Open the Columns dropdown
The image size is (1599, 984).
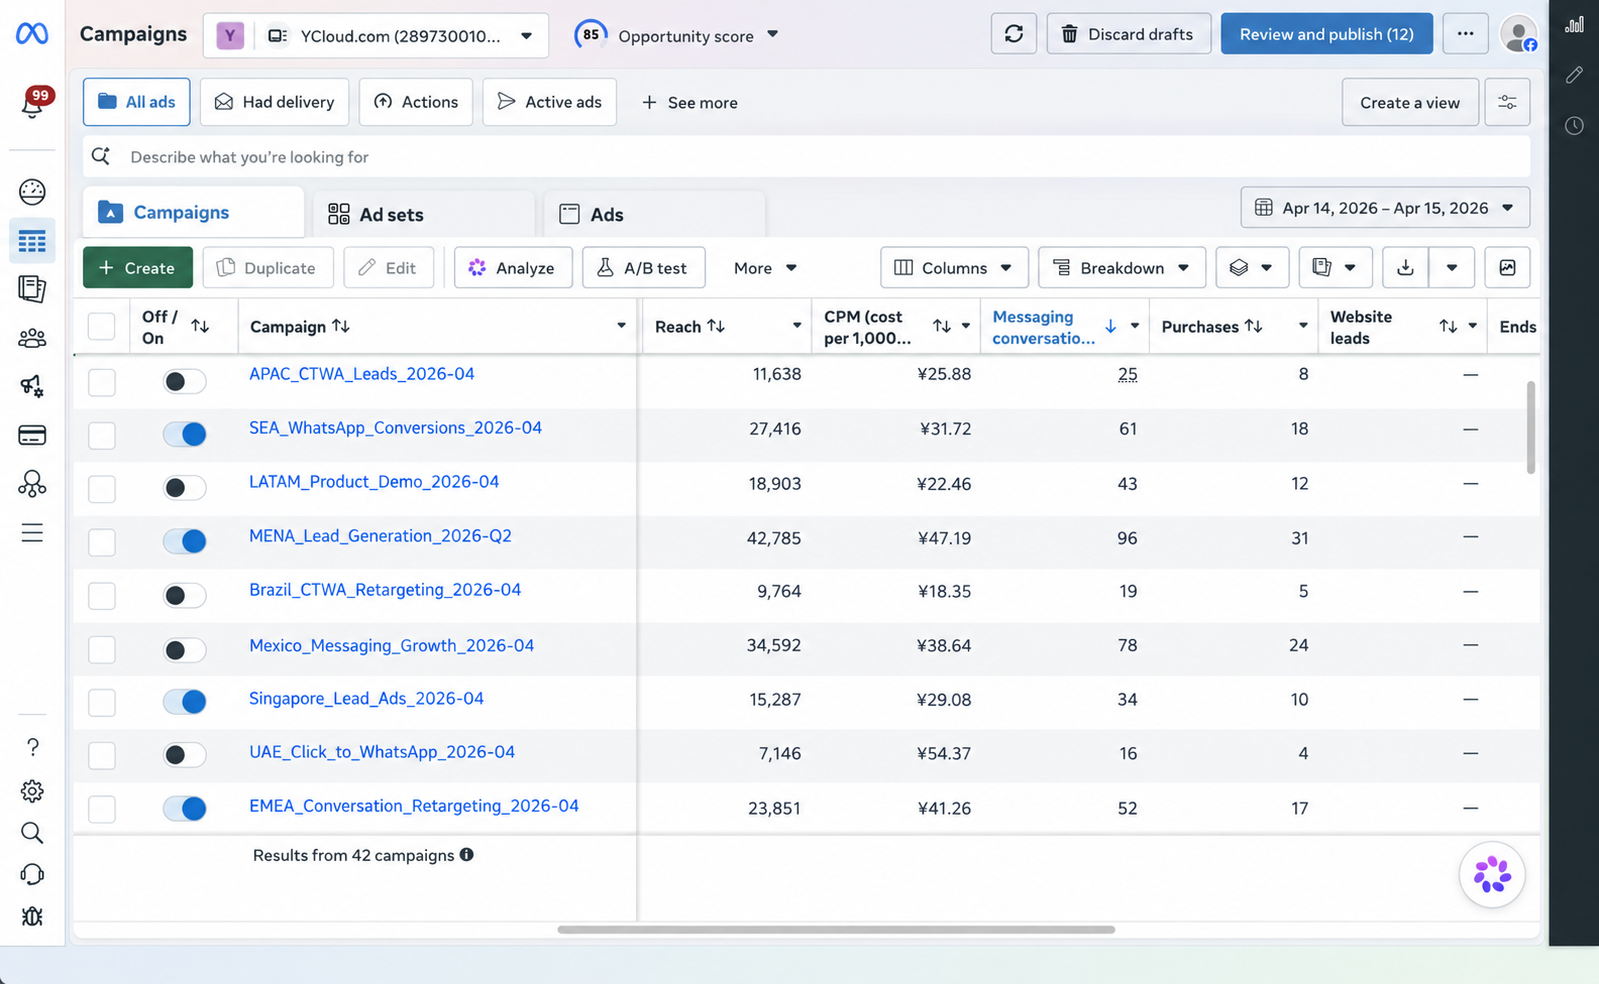pos(954,268)
